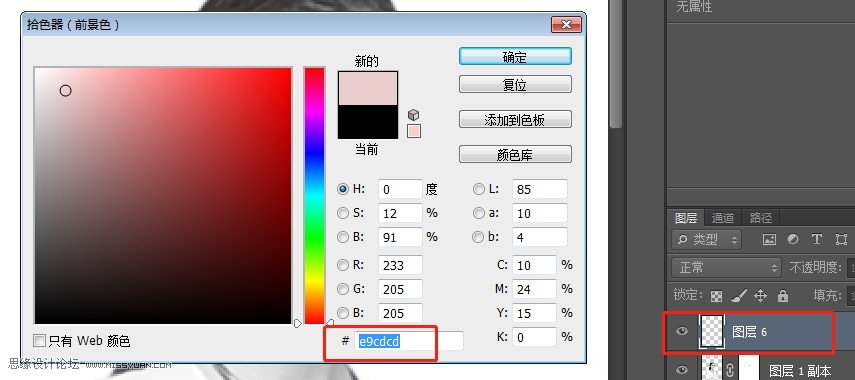Click the Lab b field showing 4

[x=540, y=237]
